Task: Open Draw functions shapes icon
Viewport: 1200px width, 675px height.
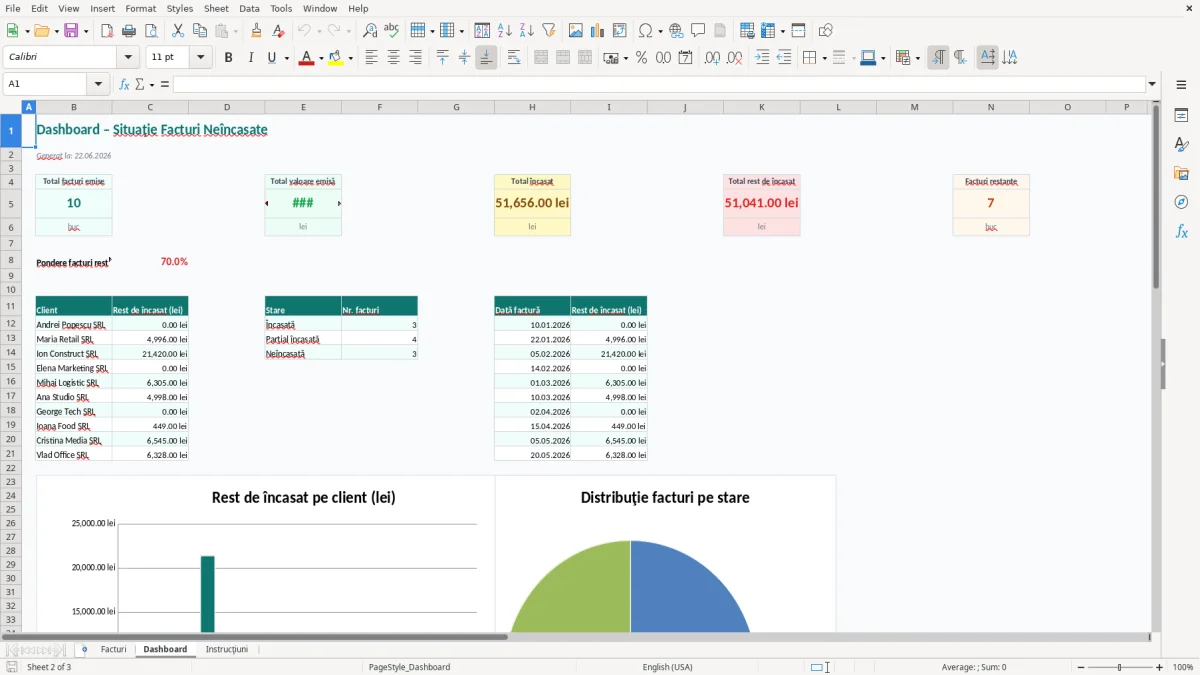Action: pos(826,31)
